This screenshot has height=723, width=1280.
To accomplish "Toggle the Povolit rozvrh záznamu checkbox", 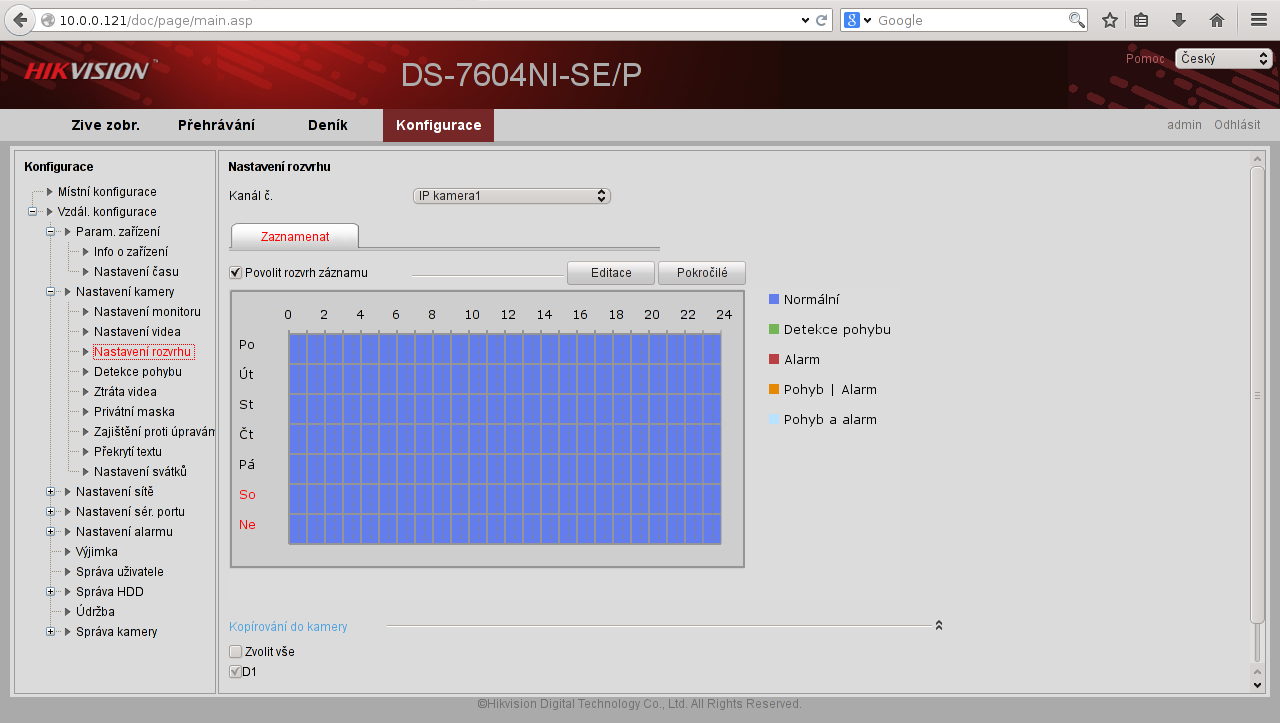I will tap(236, 272).
